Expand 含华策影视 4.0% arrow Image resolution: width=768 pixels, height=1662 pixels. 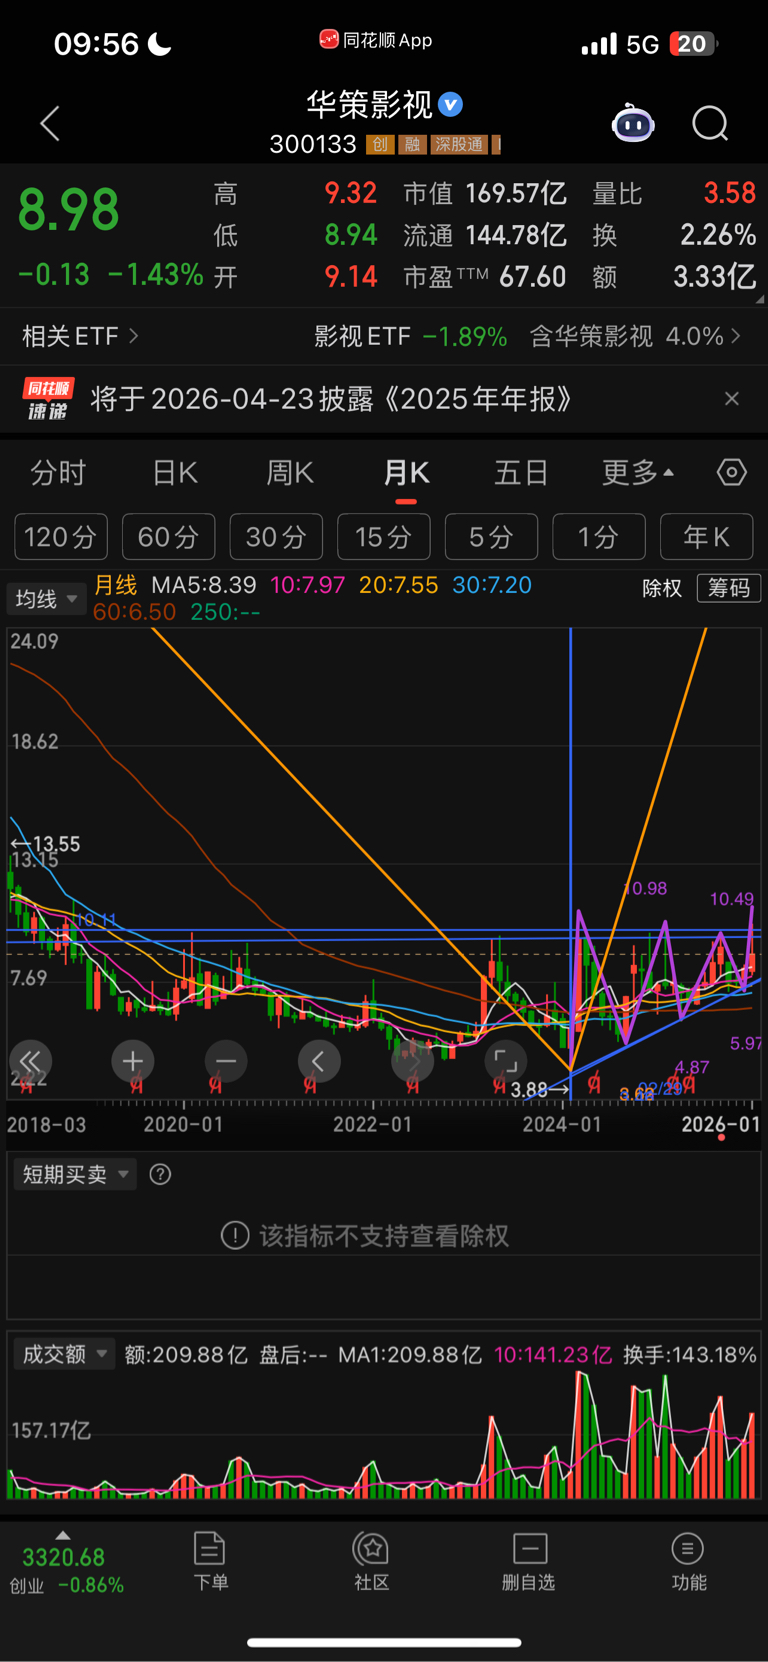pyautogui.click(x=736, y=336)
